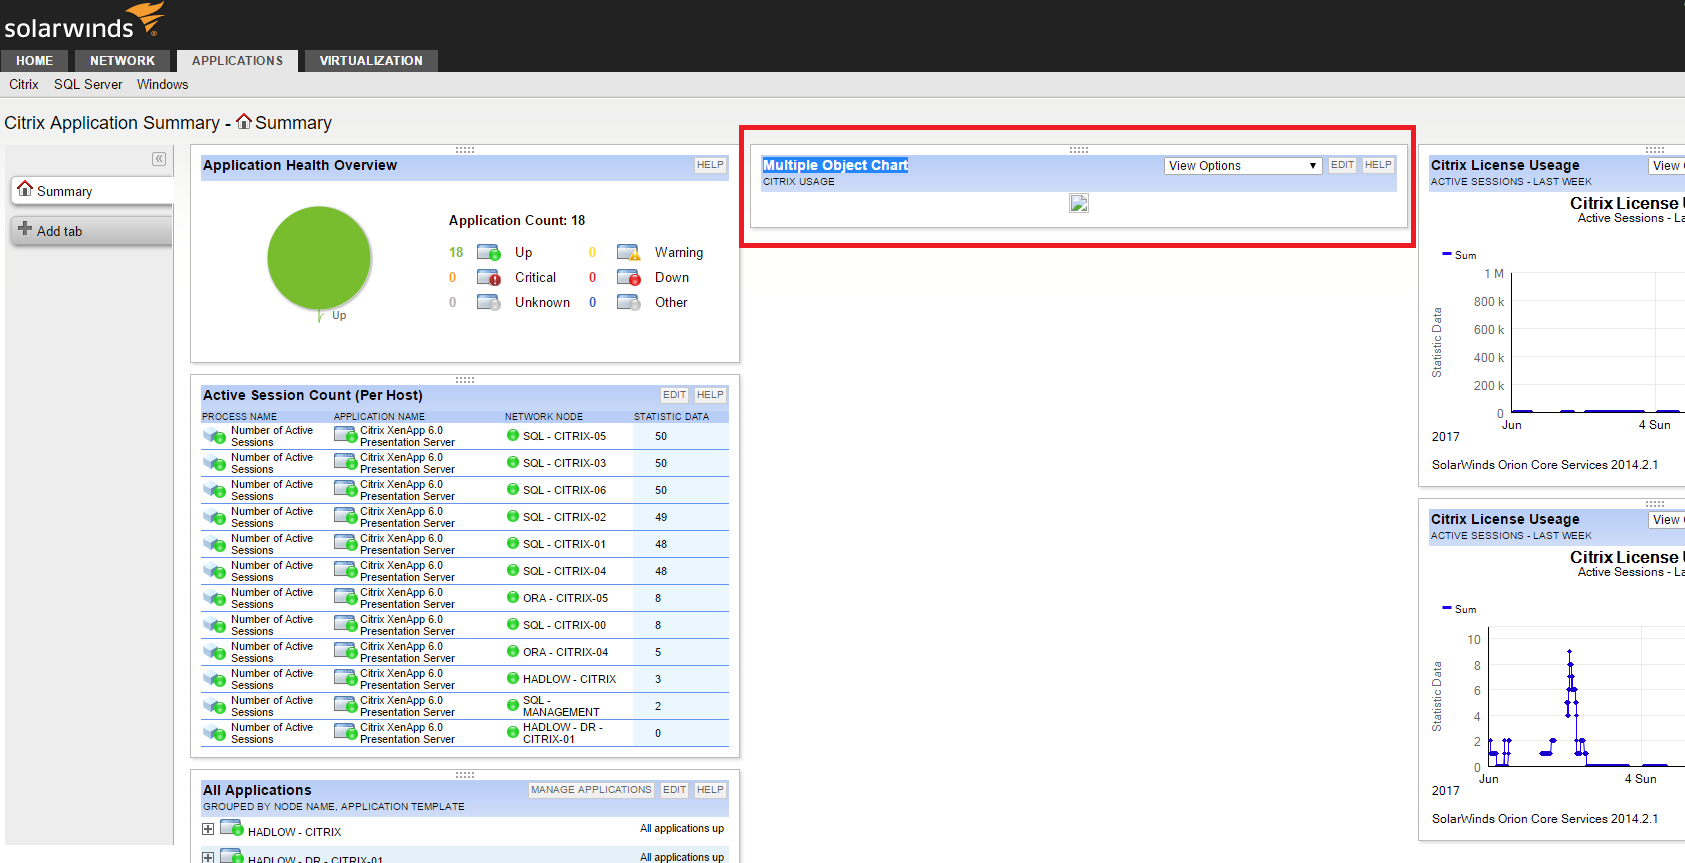Click Citrix XenApp 6.0 Presentation Server in the ORA - CITRIX-04 row

coord(407,652)
